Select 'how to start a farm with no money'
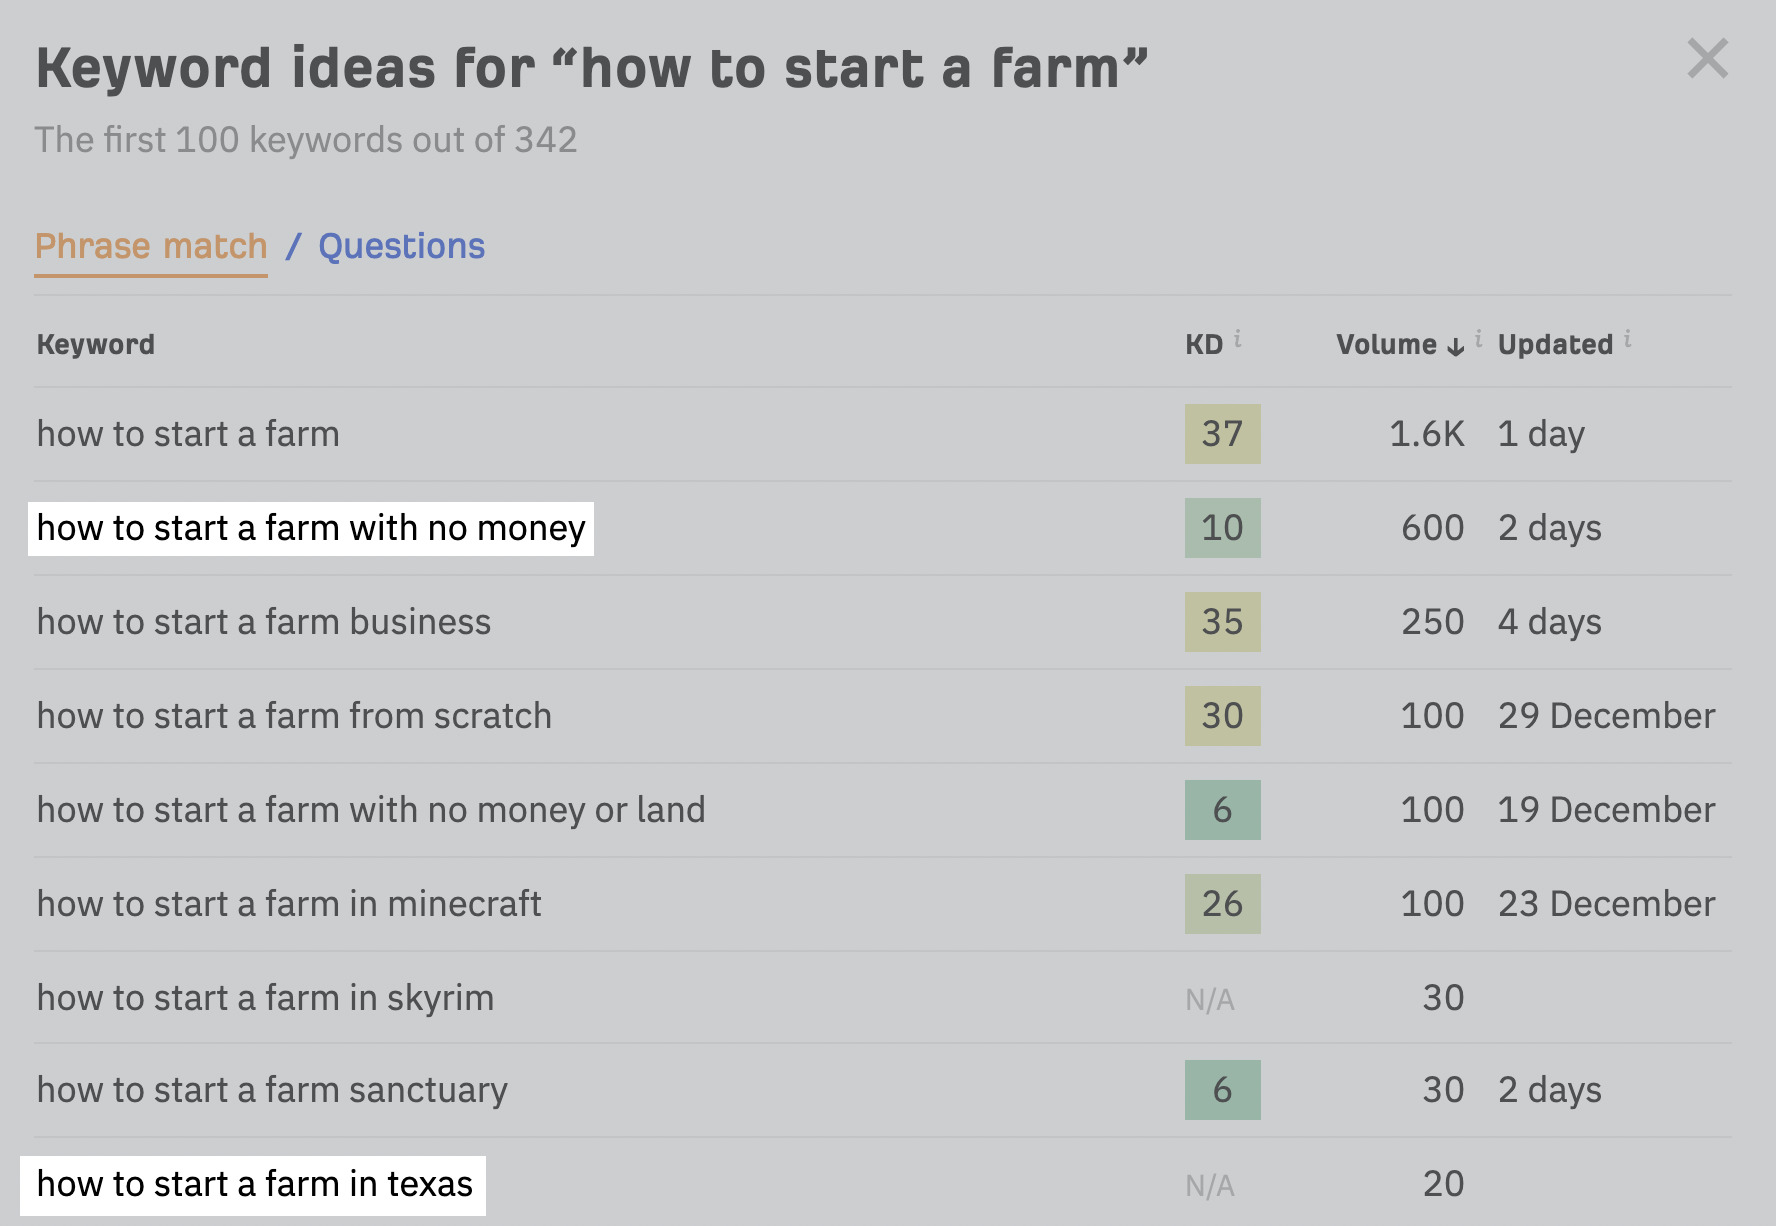Viewport: 1776px width, 1226px height. (x=311, y=528)
